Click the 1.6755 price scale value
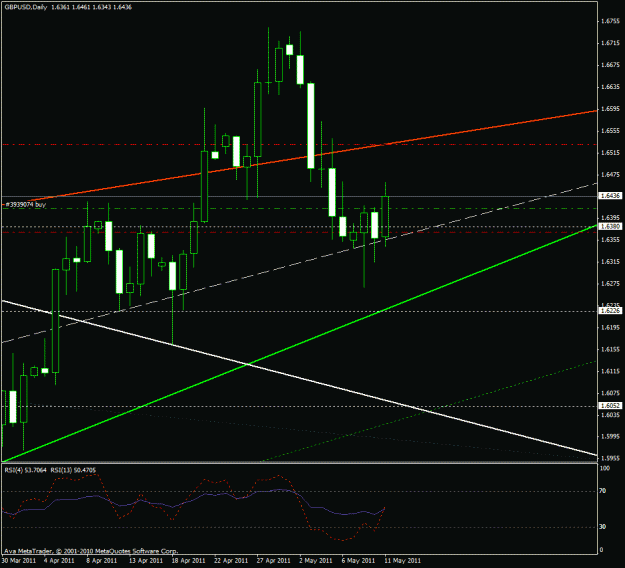The image size is (625, 568). point(611,21)
